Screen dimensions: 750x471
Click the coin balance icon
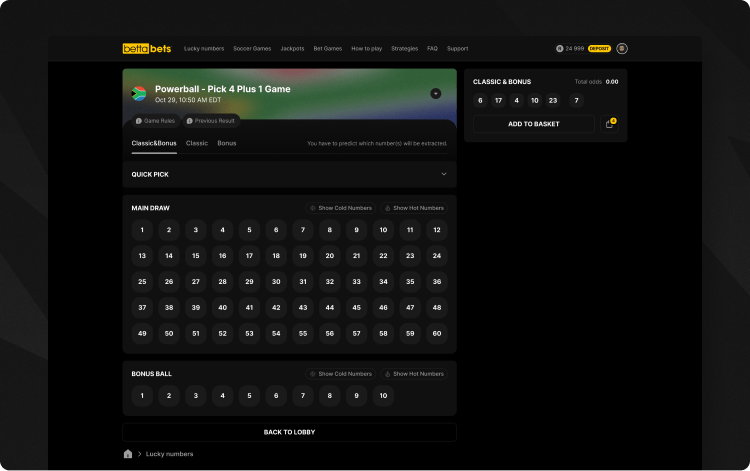click(x=559, y=48)
